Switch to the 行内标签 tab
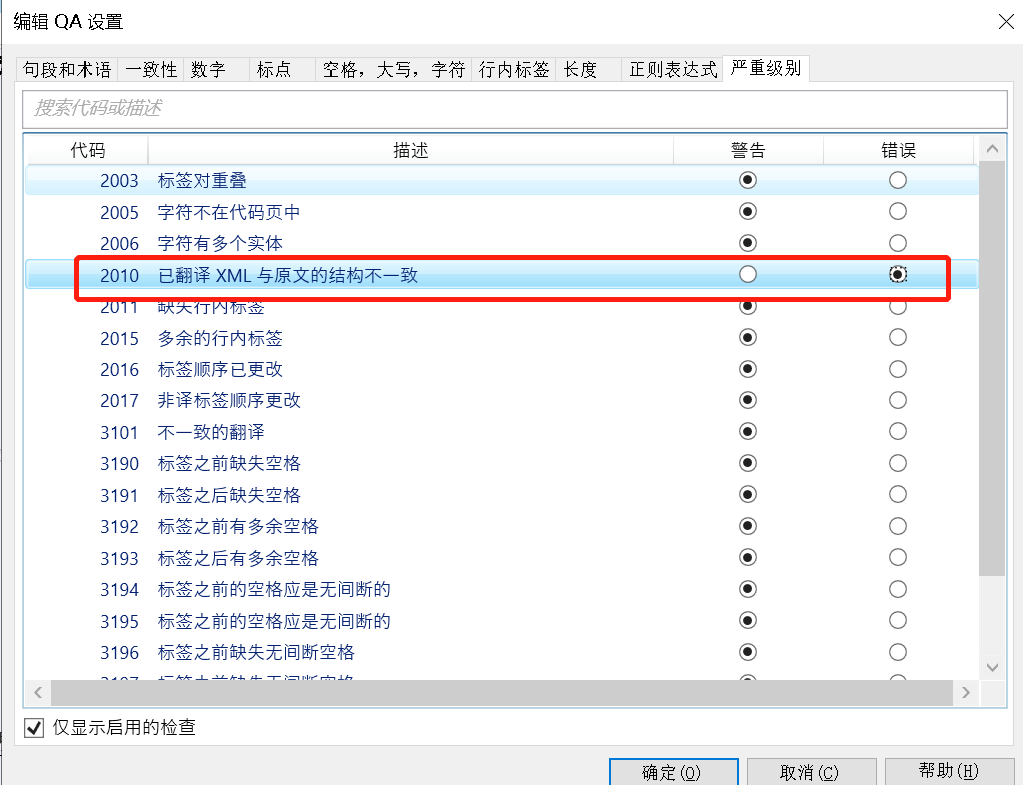Image resolution: width=1023 pixels, height=785 pixels. 513,69
